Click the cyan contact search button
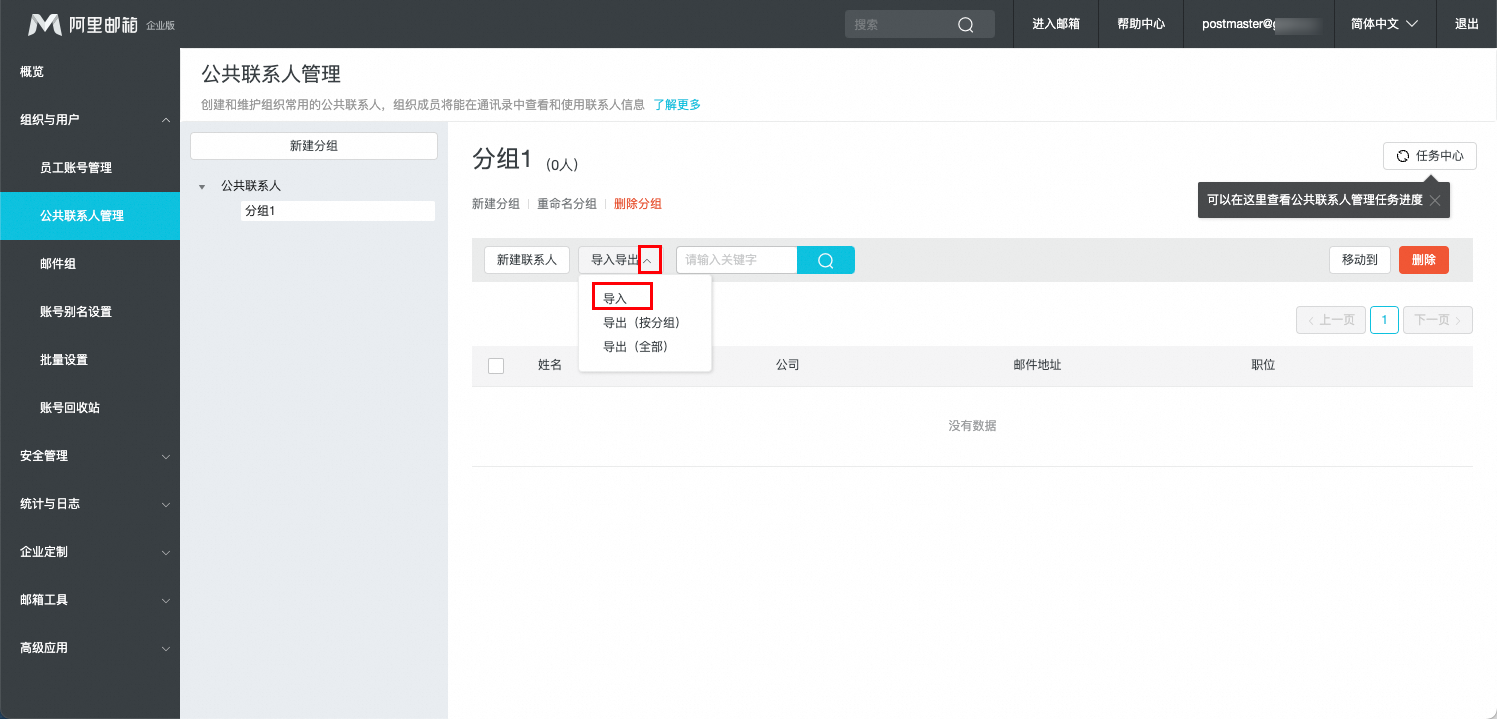The image size is (1497, 719). tap(825, 260)
